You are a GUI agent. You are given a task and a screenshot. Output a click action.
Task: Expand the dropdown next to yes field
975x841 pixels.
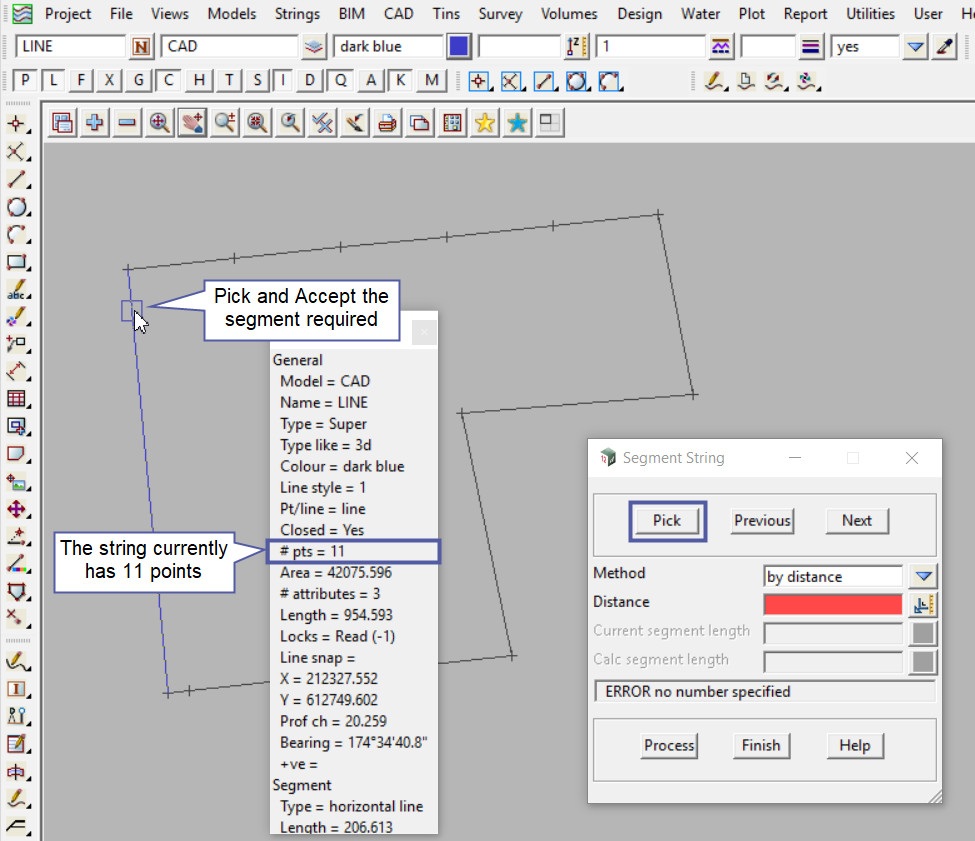pyautogui.click(x=915, y=47)
